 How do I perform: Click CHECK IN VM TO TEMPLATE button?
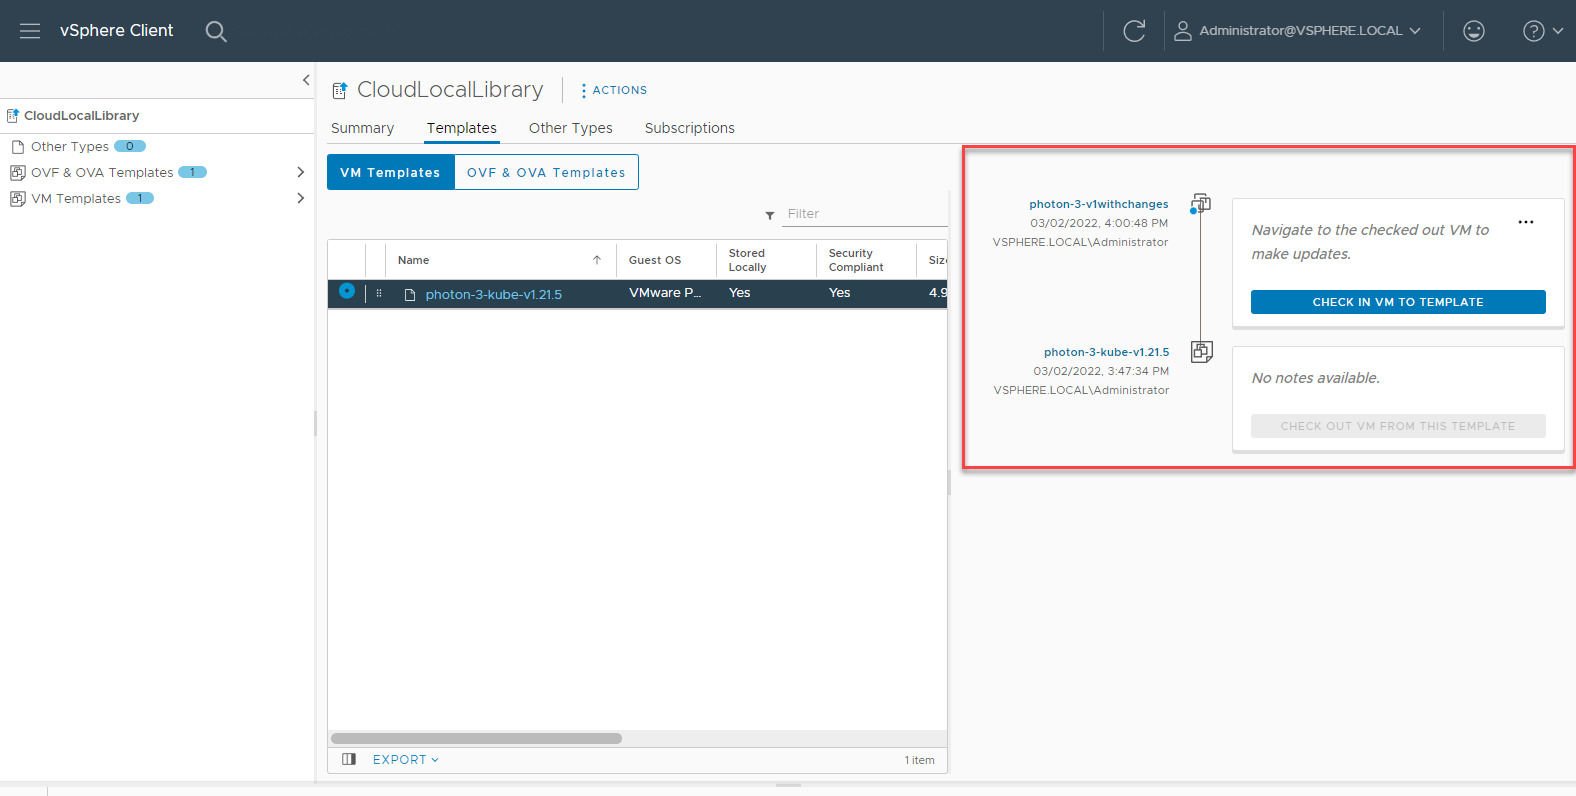coord(1398,302)
